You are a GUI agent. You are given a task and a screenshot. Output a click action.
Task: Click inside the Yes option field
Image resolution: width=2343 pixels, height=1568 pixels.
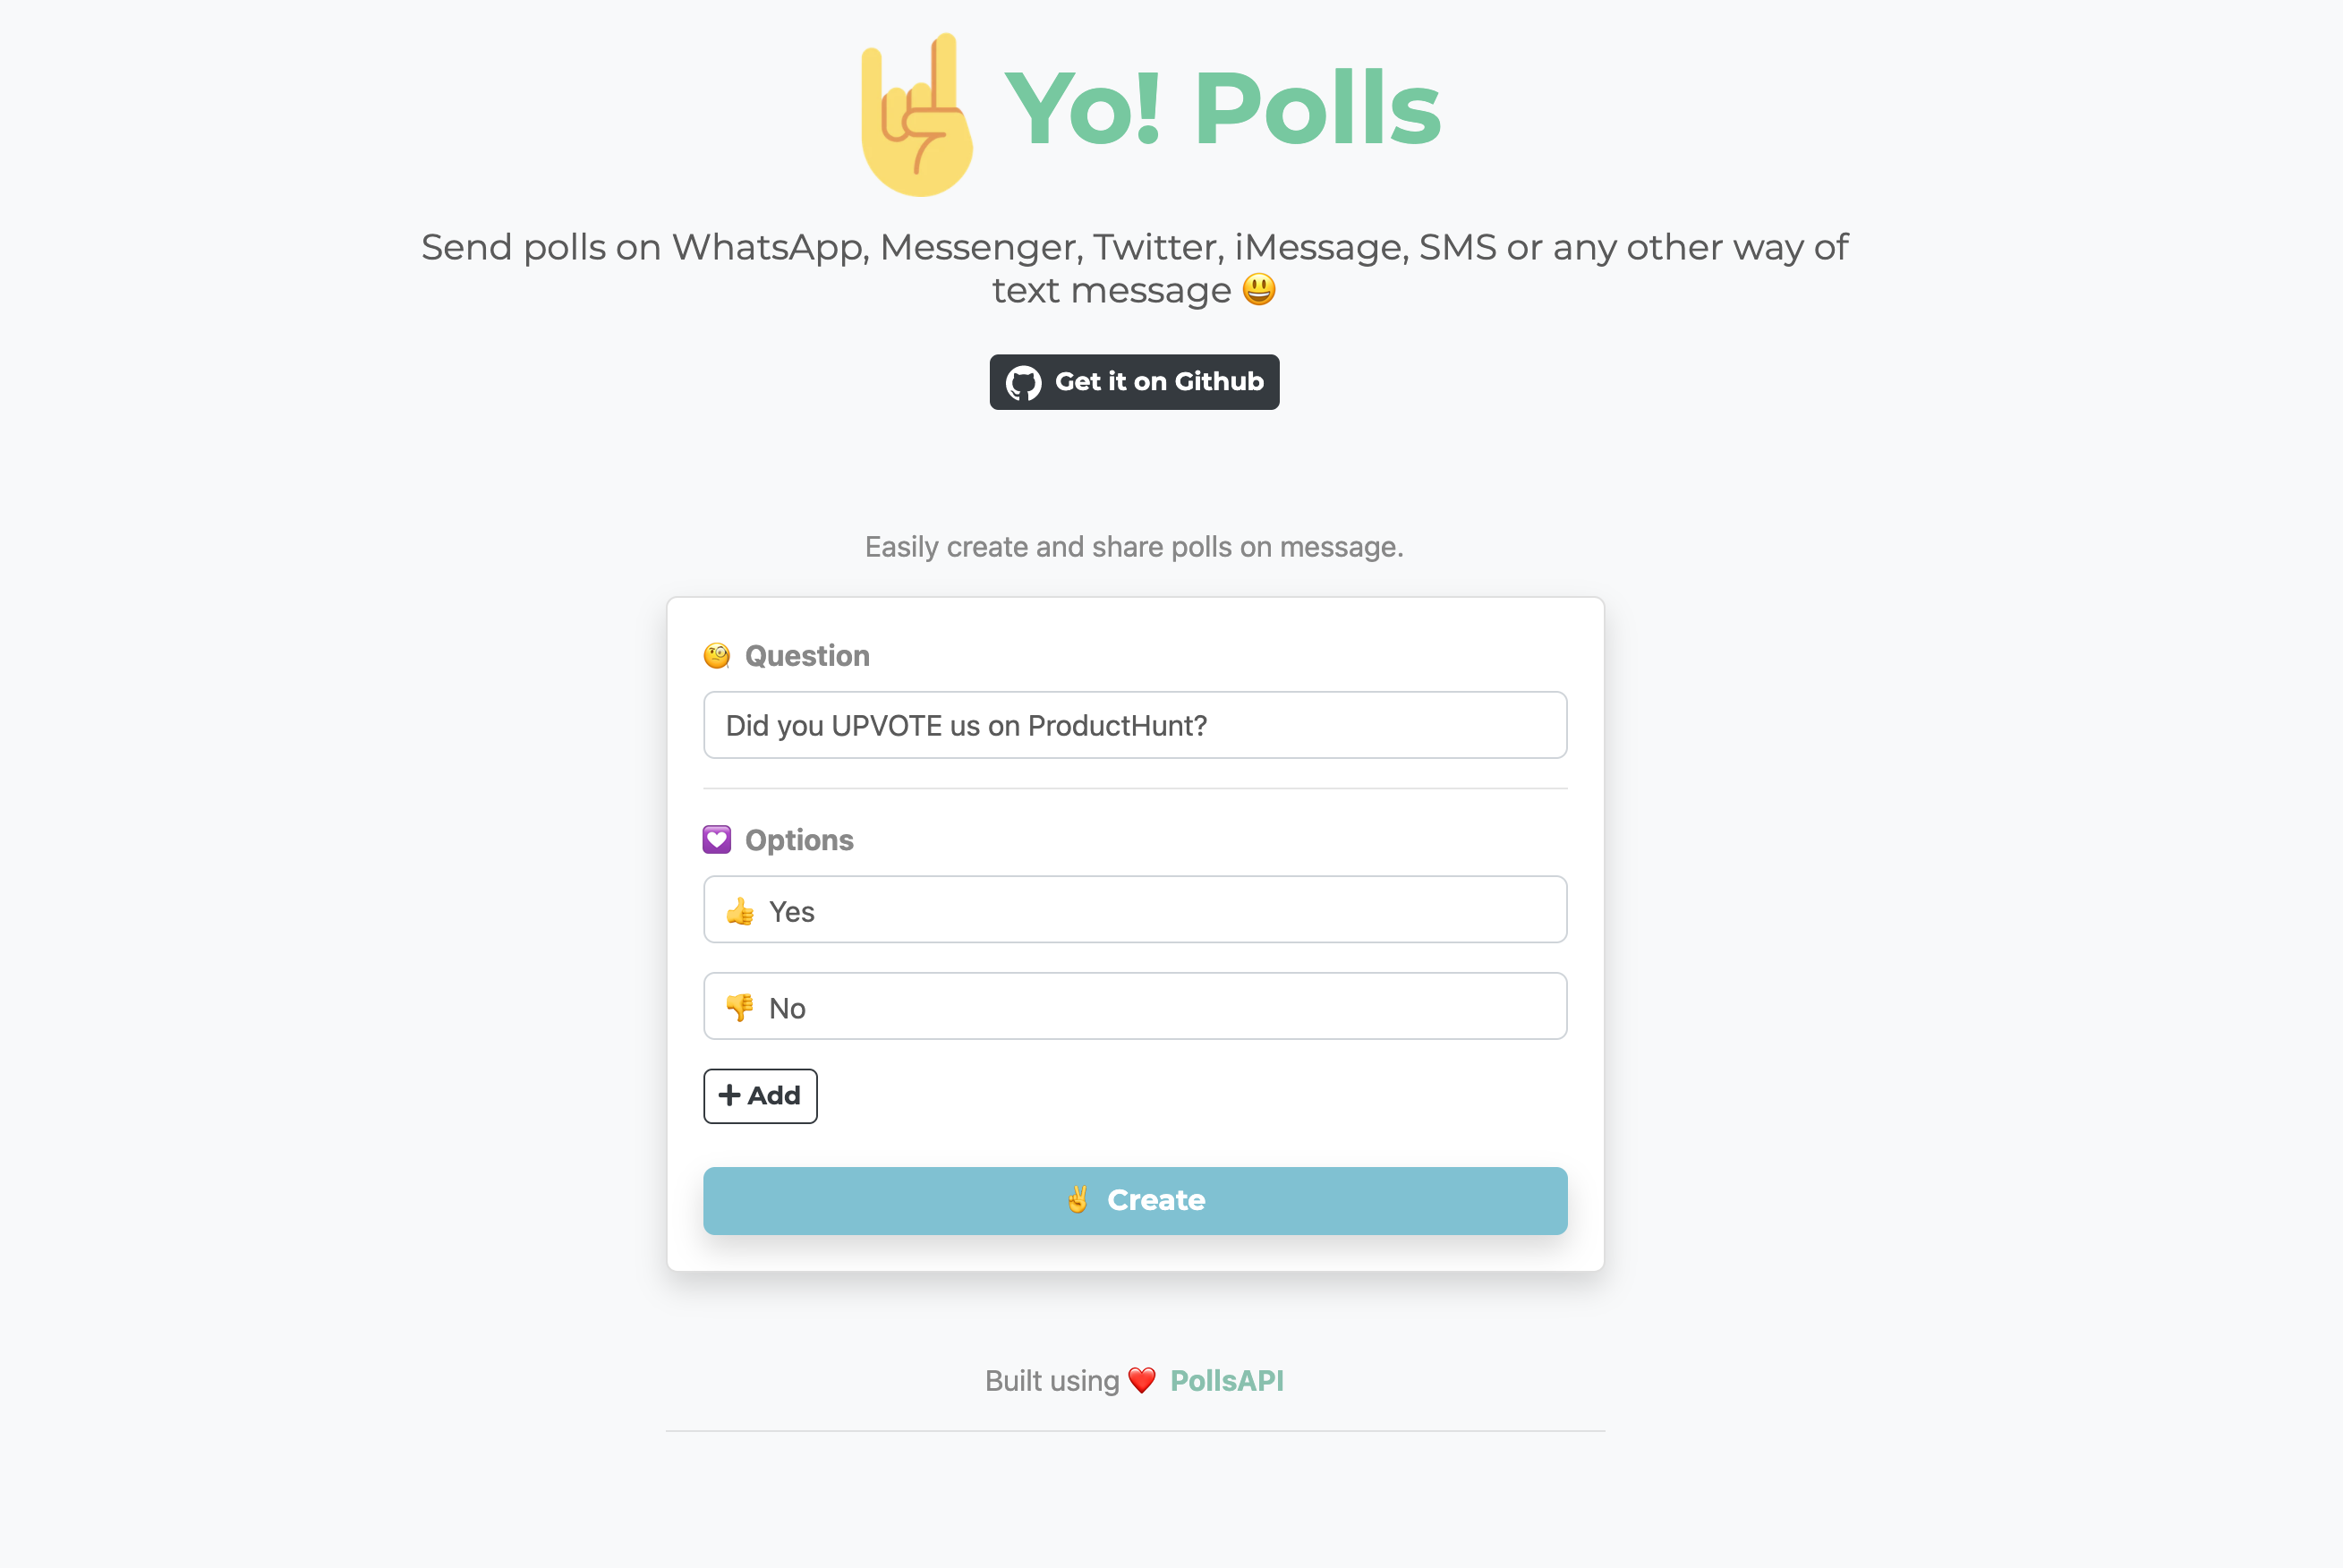coord(1134,910)
